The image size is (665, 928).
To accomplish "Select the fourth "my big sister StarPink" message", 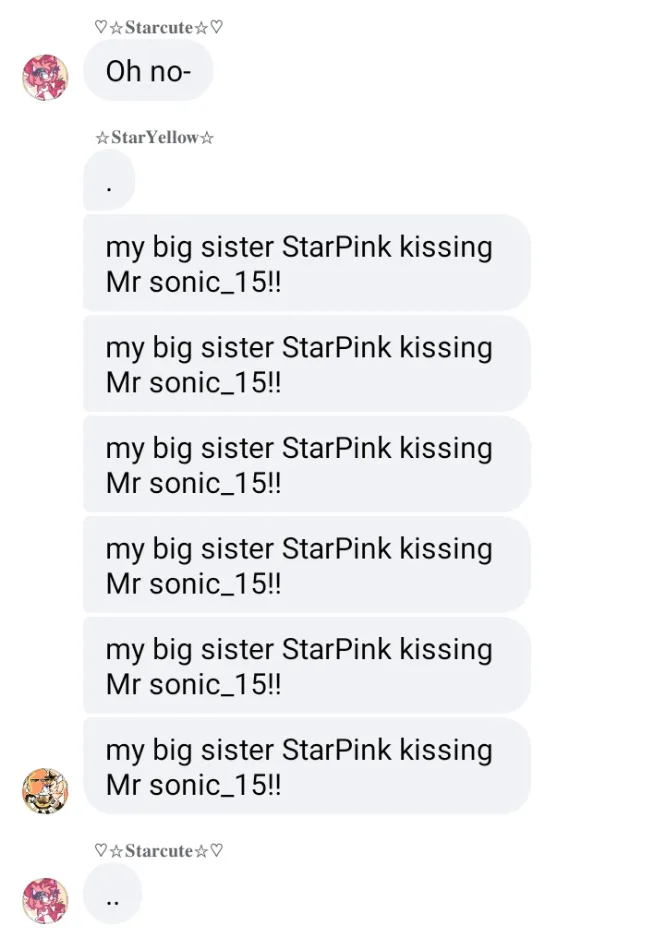I will click(305, 565).
